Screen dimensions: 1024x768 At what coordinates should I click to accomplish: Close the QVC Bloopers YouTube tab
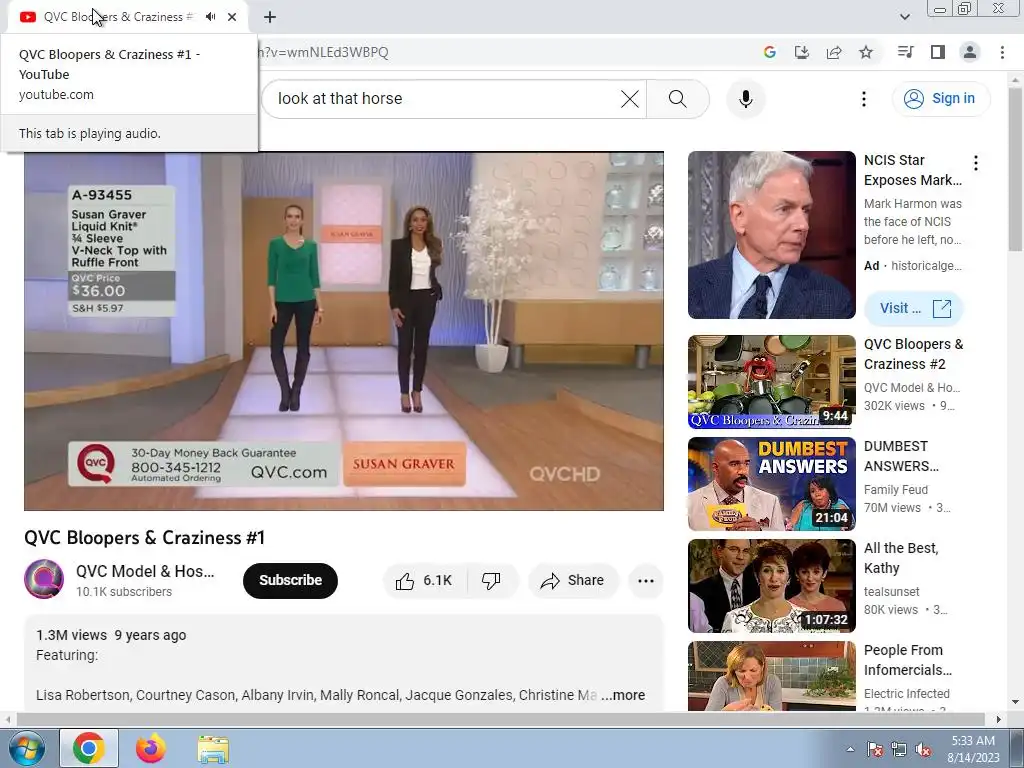232,17
